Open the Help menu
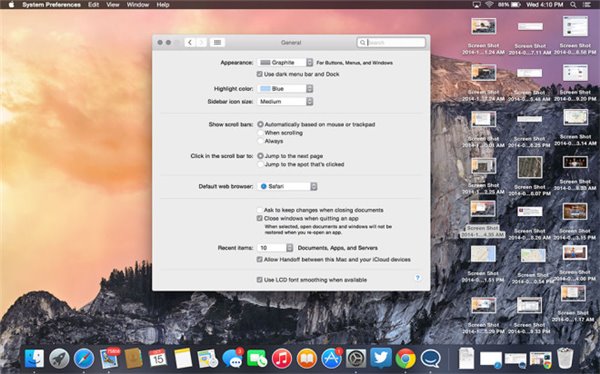This screenshot has width=600, height=374. click(x=163, y=5)
